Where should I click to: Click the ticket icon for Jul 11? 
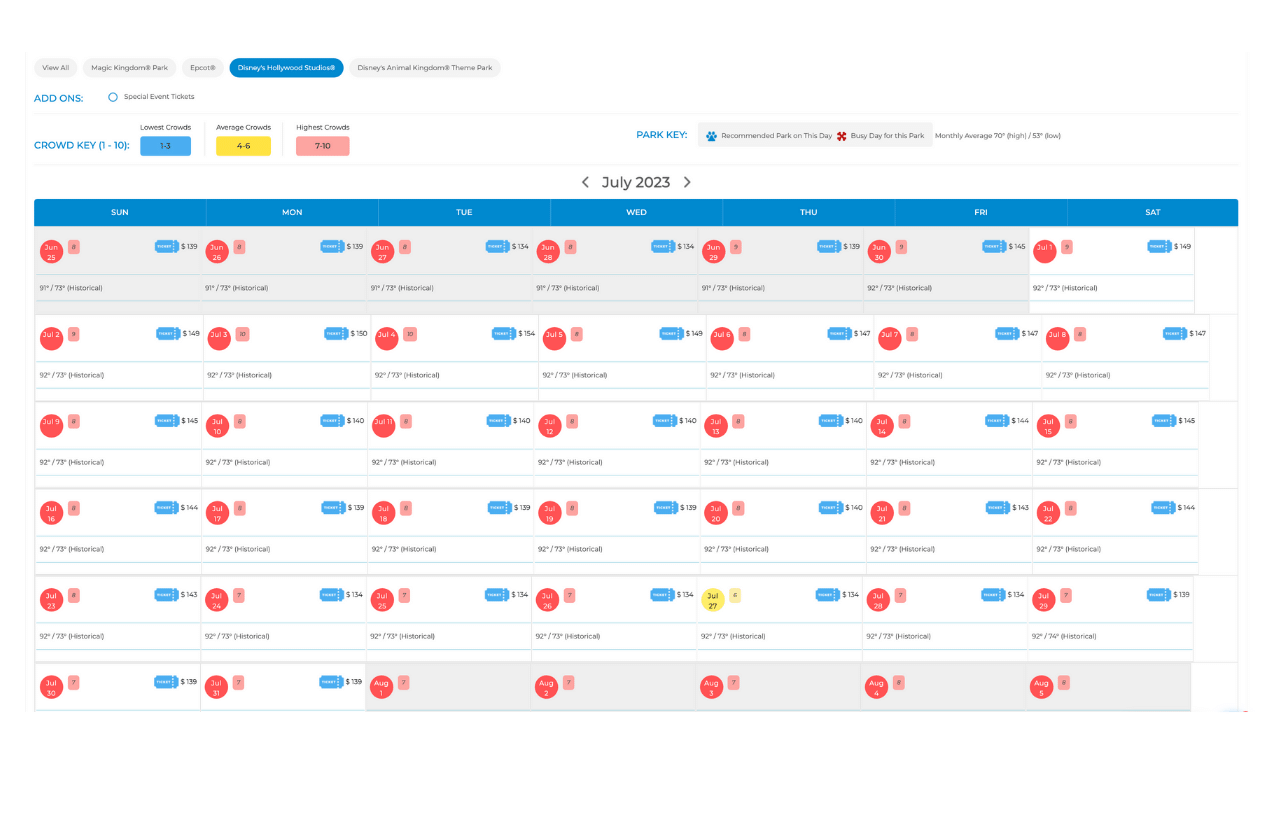click(499, 420)
